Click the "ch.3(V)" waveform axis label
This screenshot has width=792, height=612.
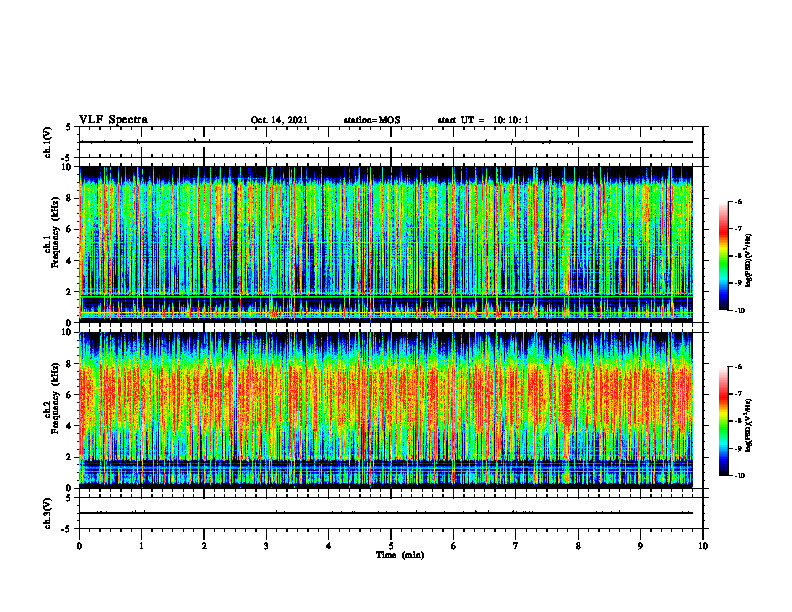(x=47, y=514)
